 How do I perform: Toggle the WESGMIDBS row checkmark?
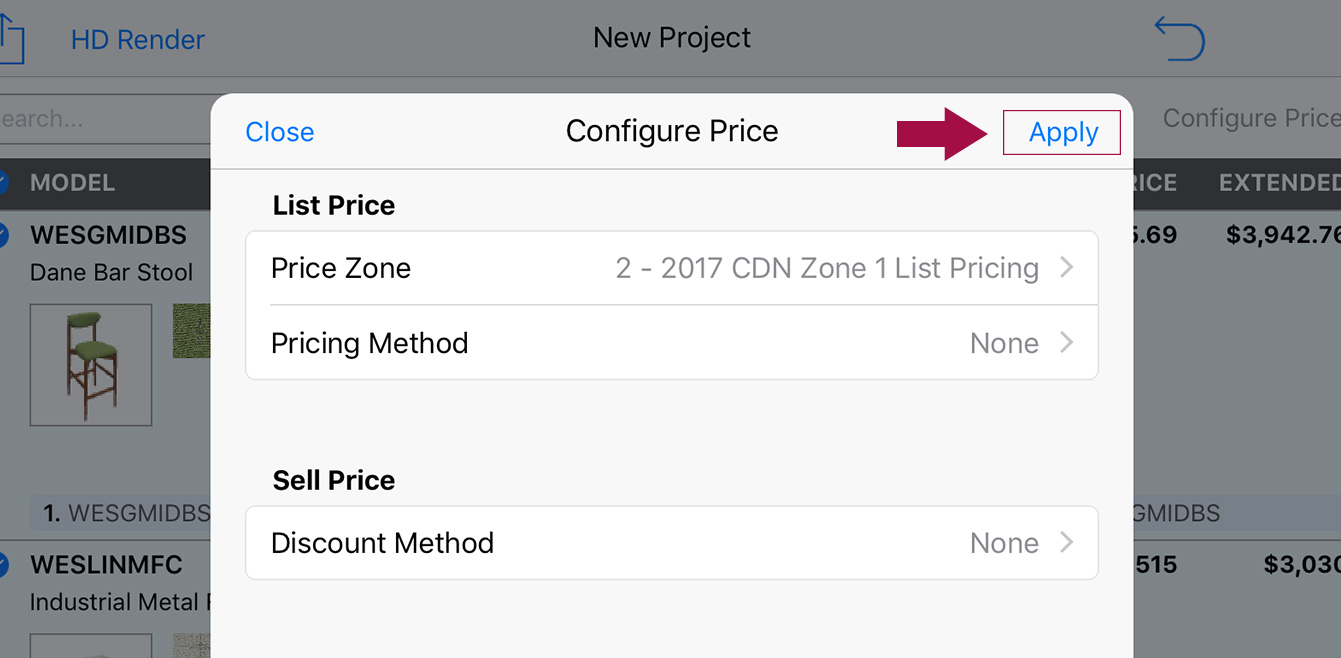[3, 236]
